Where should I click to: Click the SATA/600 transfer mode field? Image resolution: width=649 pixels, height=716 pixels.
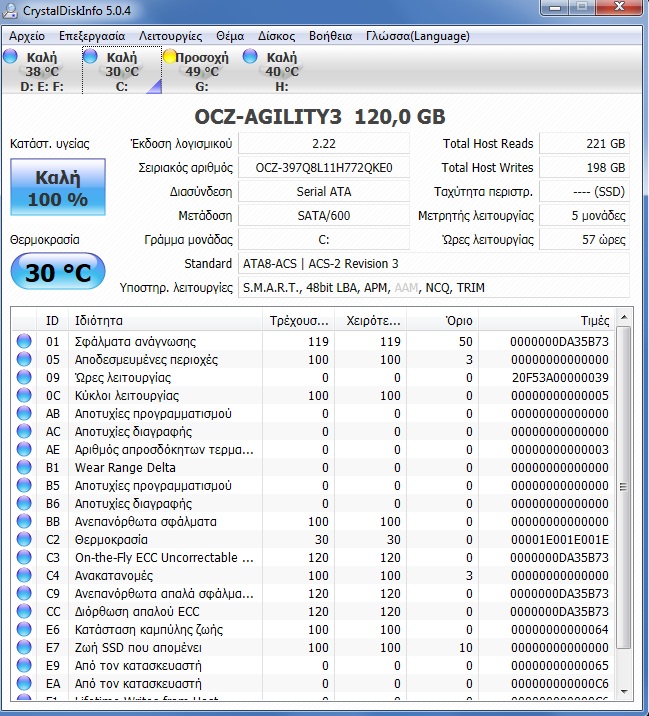pos(324,216)
